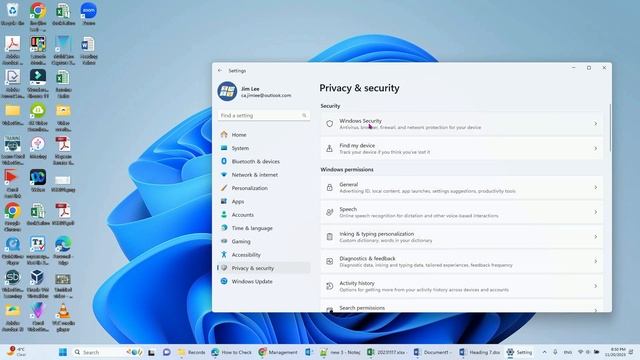
Task: Click the Windows Update icon in sidebar
Action: [x=224, y=281]
